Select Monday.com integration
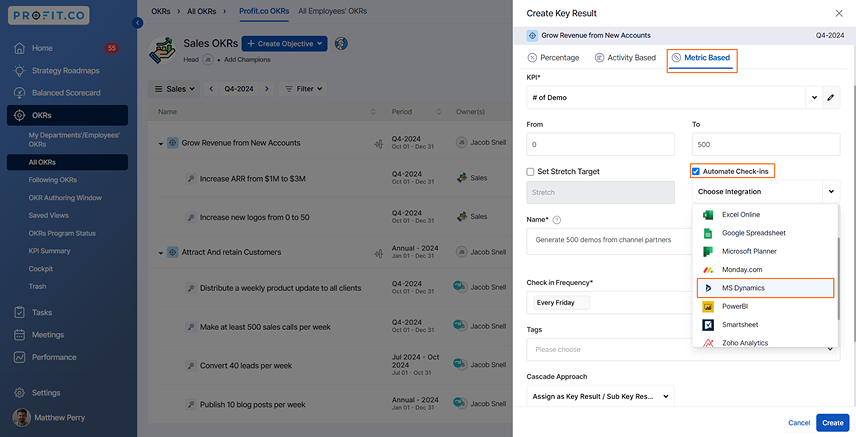856x437 pixels. (x=765, y=270)
